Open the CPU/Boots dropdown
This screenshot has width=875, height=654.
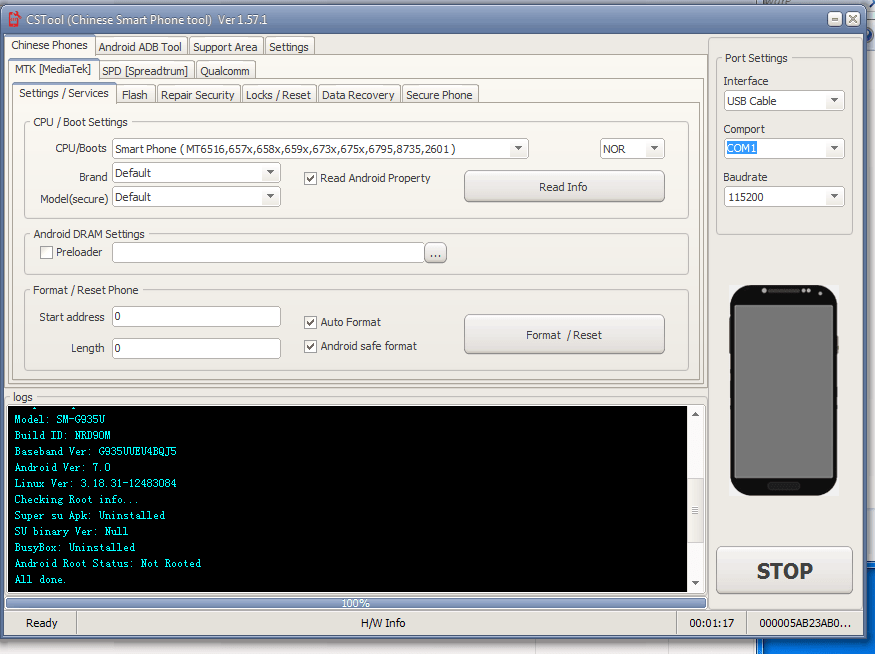click(518, 149)
